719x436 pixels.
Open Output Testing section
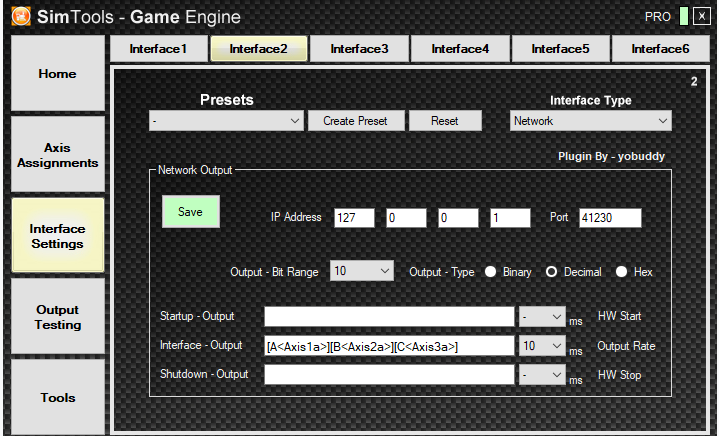coord(58,317)
